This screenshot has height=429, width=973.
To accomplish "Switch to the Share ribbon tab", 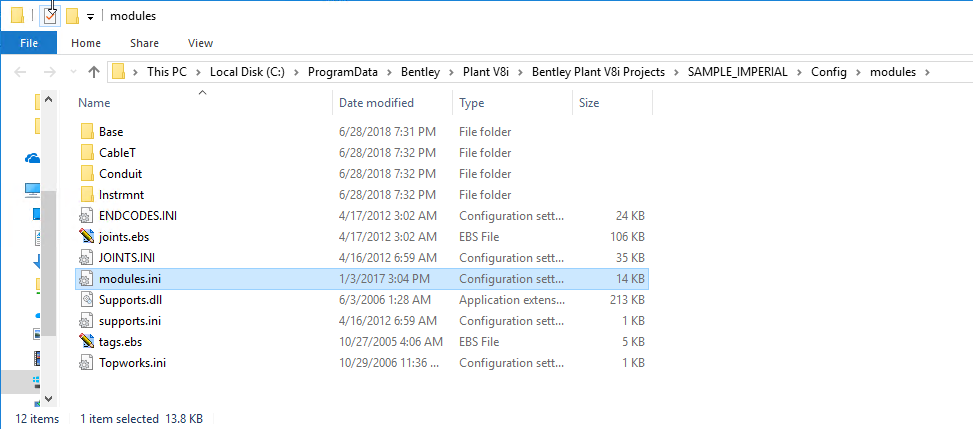I will [144, 43].
